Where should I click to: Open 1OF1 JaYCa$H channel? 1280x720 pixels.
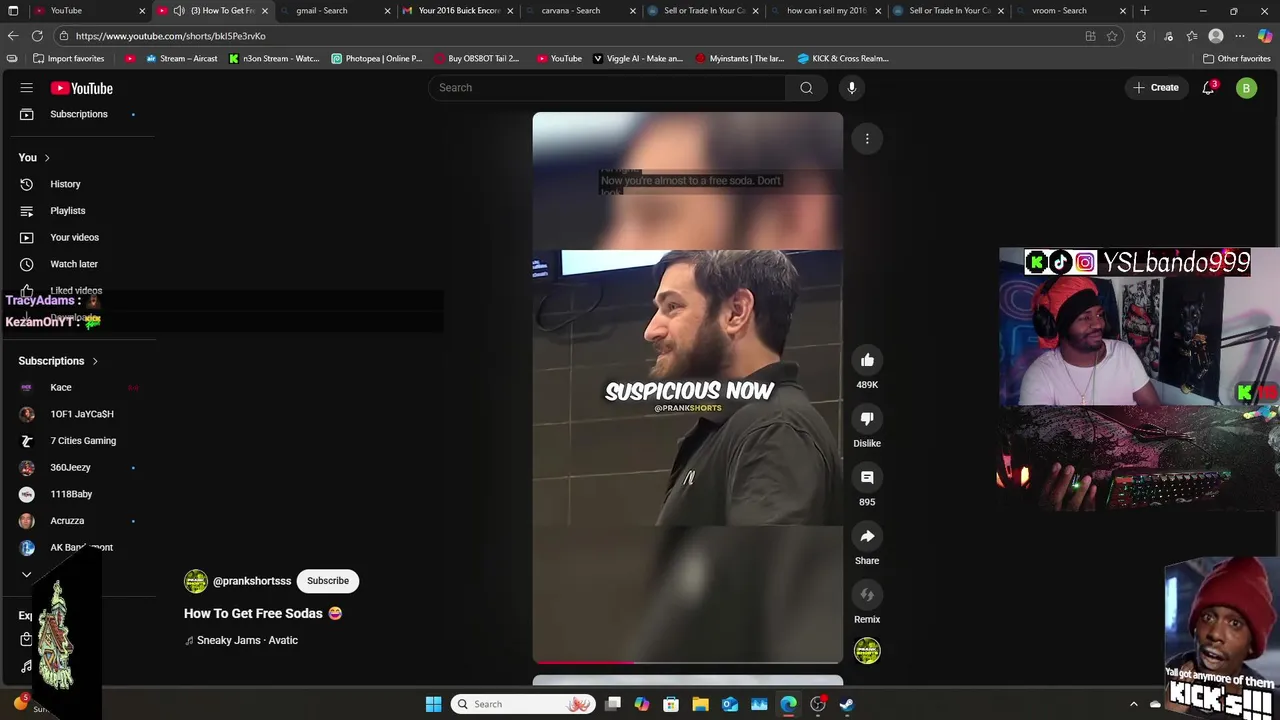[80, 414]
